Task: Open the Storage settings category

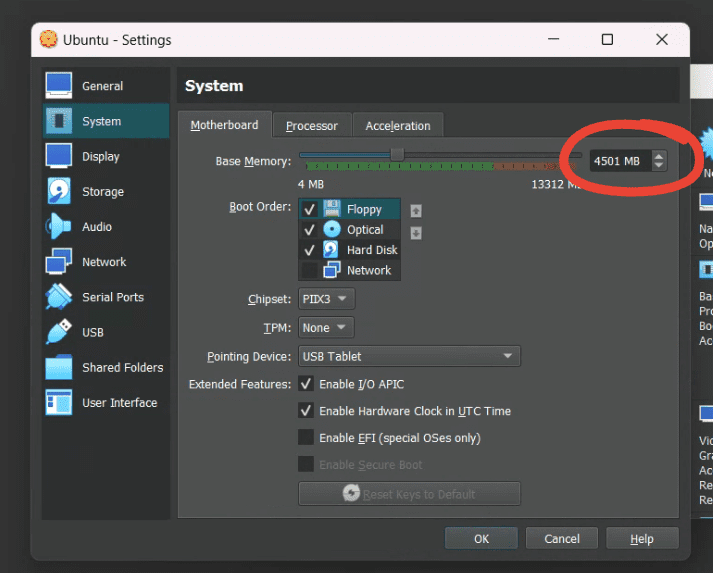Action: coord(106,191)
